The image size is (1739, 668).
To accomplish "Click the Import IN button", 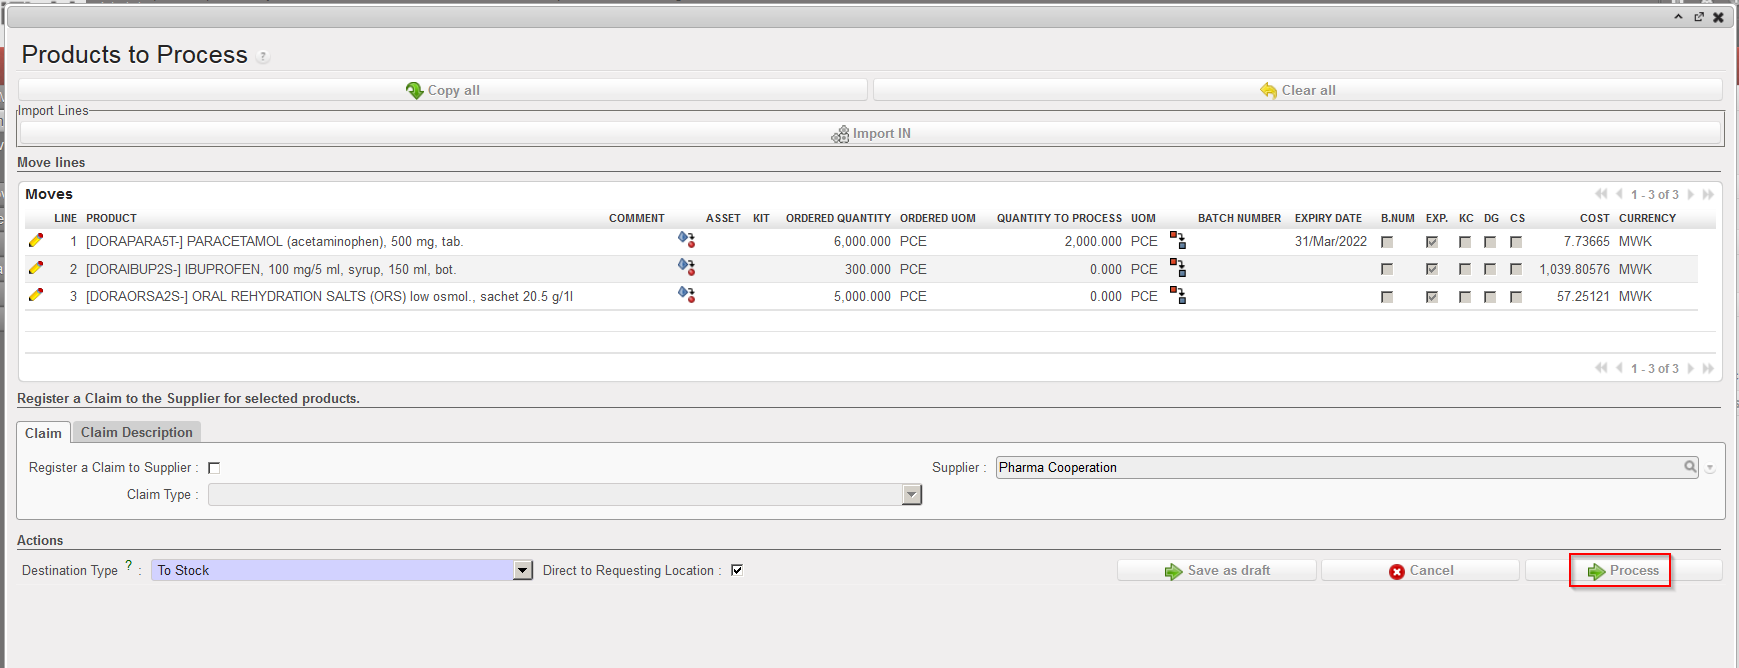I will tap(870, 133).
